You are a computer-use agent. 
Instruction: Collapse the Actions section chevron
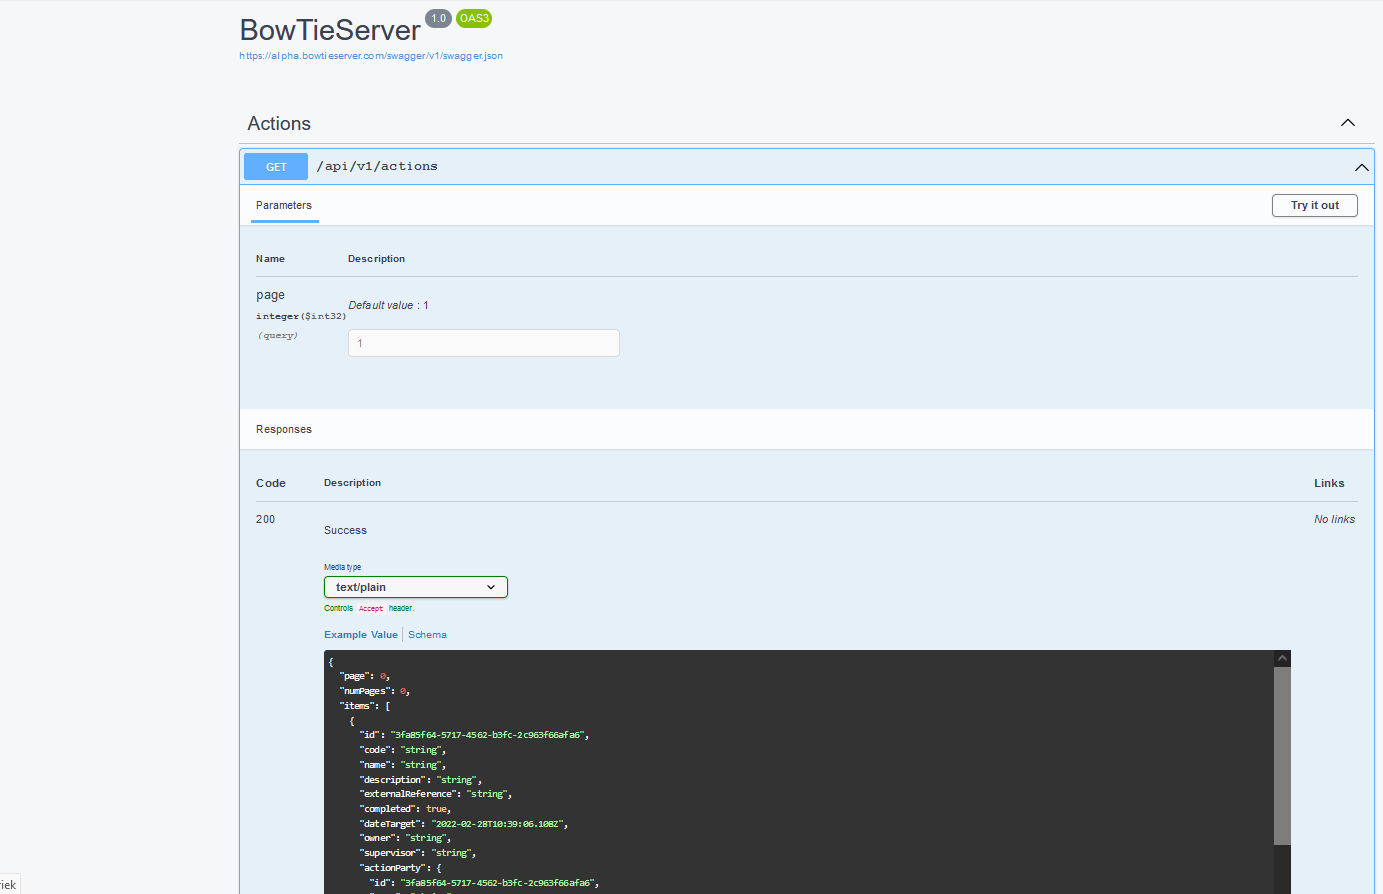click(1347, 123)
